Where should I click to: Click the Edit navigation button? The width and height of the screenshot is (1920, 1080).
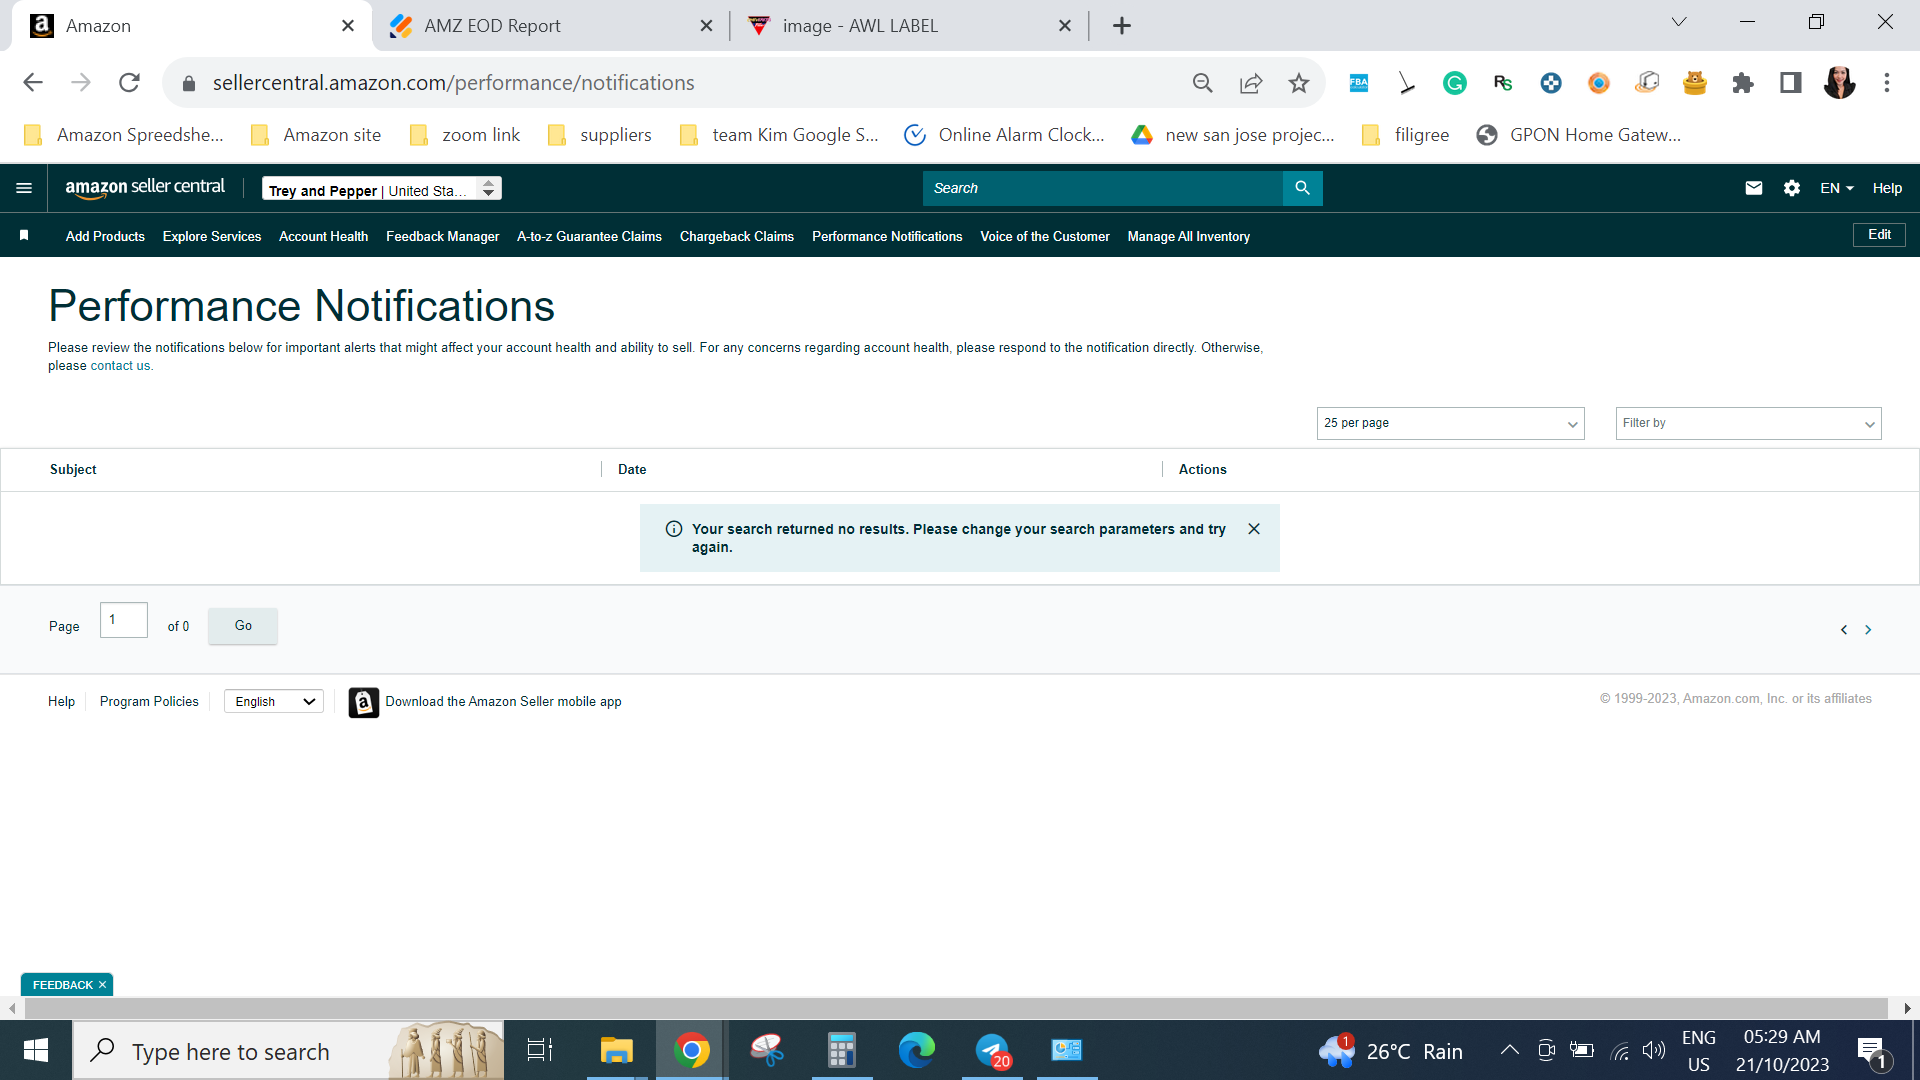coord(1879,235)
